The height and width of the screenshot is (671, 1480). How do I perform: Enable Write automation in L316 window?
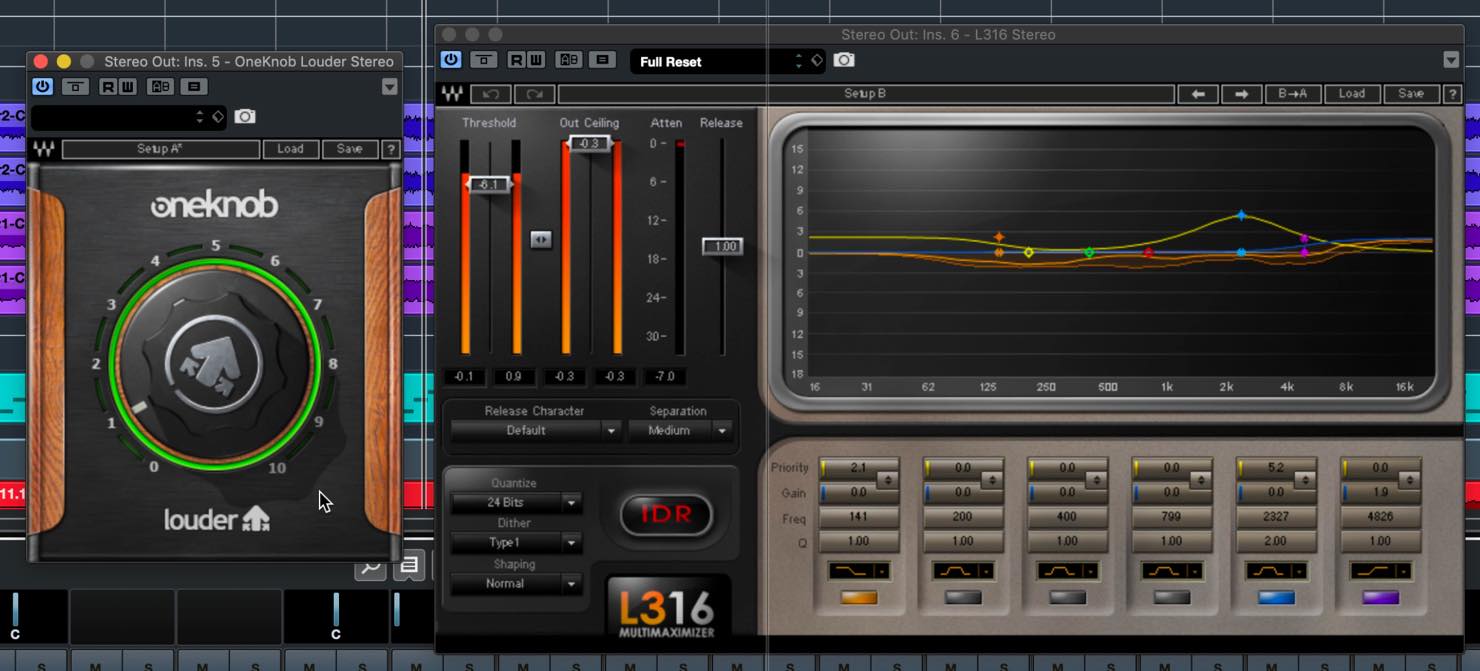coord(536,60)
